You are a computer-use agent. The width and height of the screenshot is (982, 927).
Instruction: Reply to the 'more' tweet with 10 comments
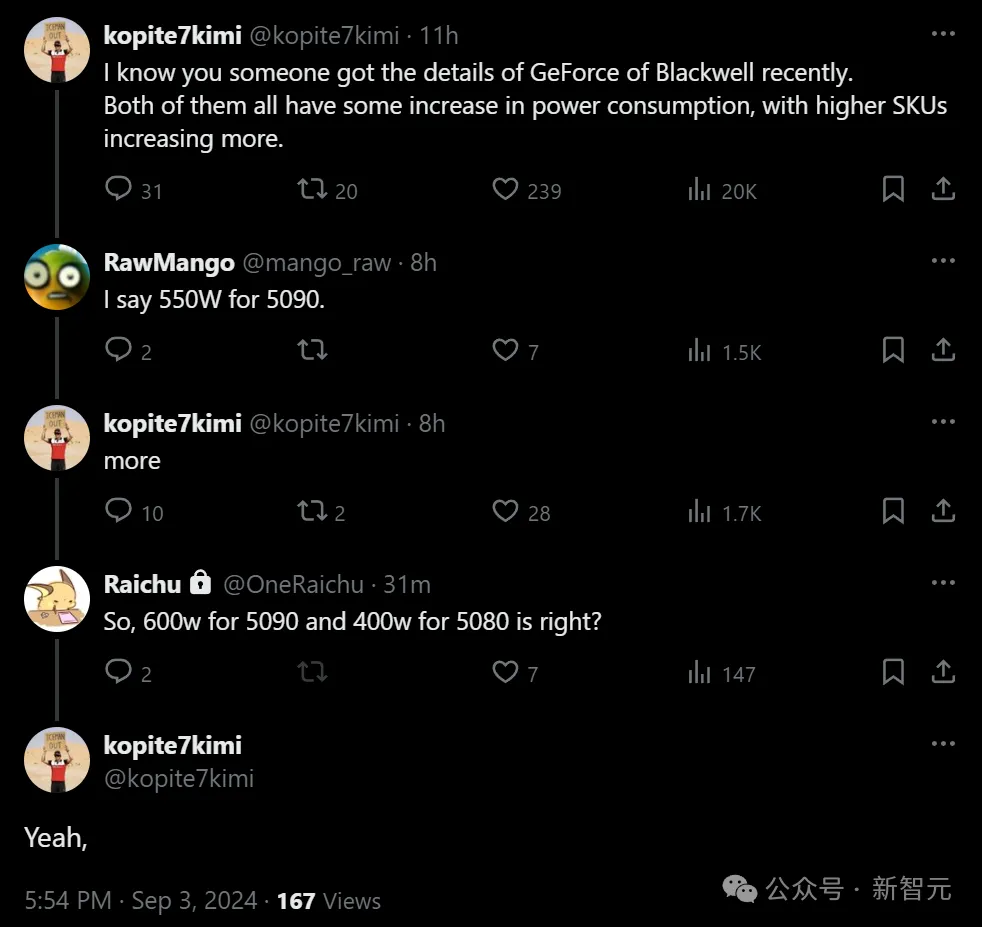coord(118,510)
